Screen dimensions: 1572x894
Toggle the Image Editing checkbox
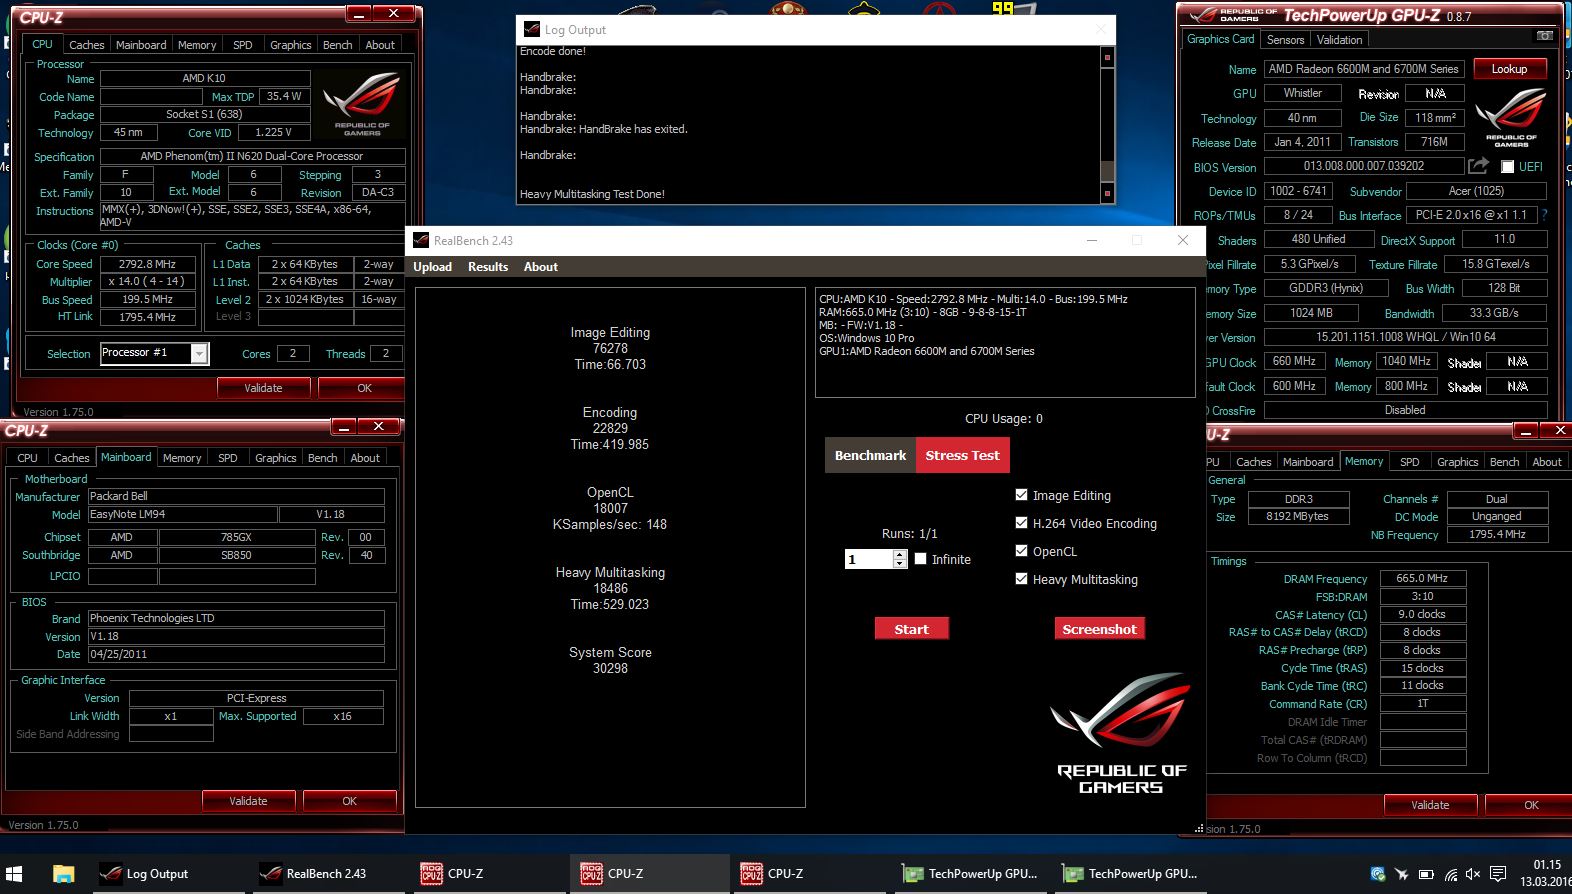(x=1021, y=495)
